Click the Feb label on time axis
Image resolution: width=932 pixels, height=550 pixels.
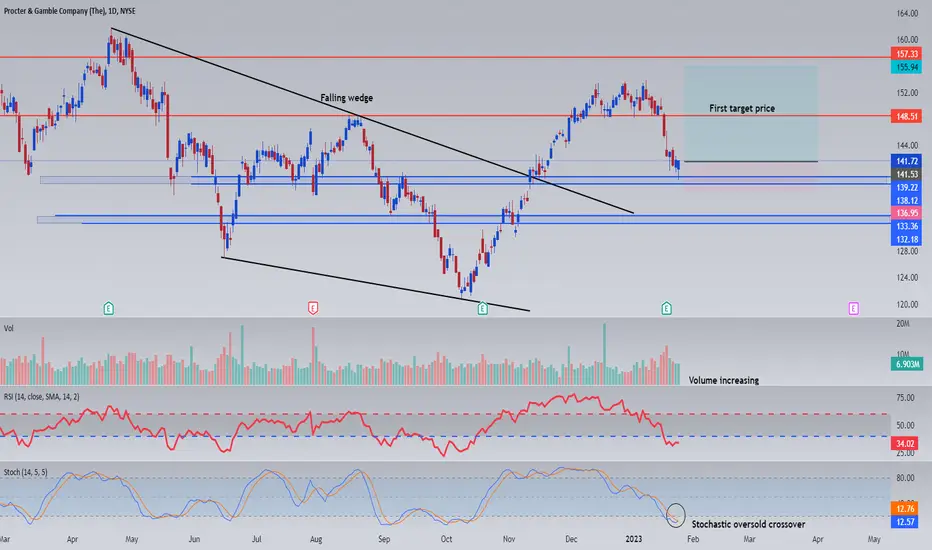693,539
